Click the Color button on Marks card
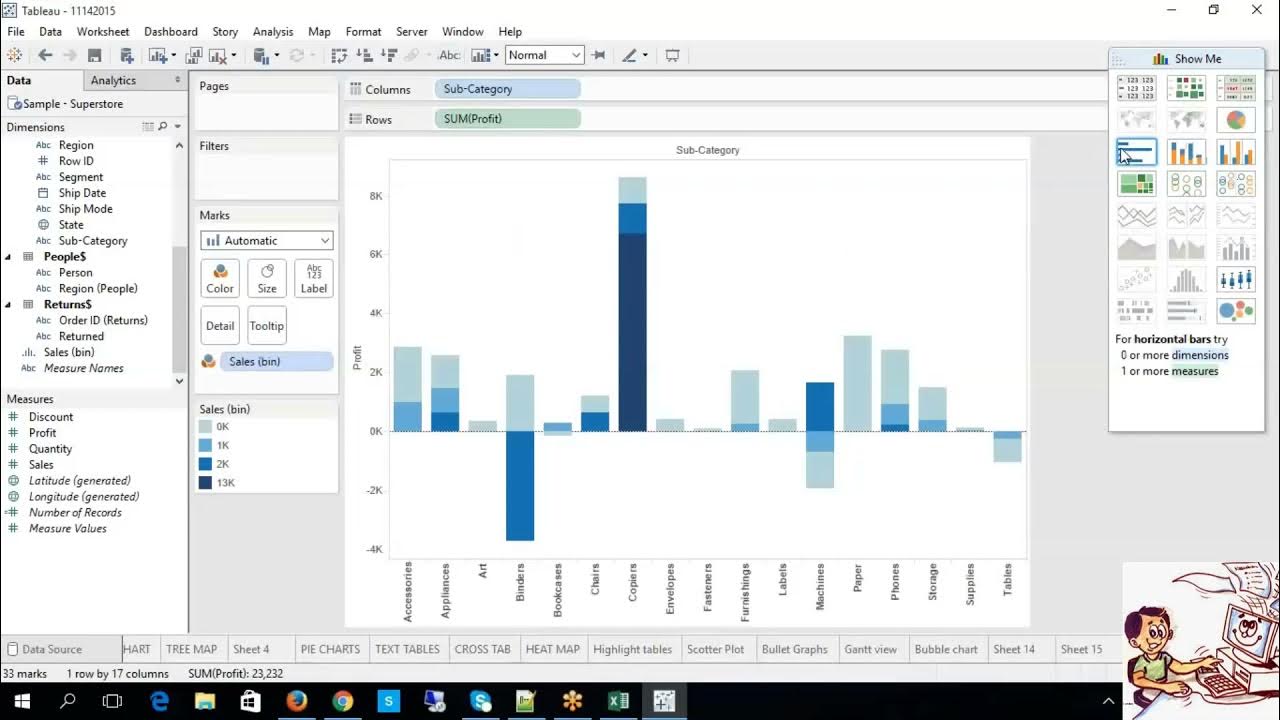This screenshot has width=1280, height=720. pos(220,279)
